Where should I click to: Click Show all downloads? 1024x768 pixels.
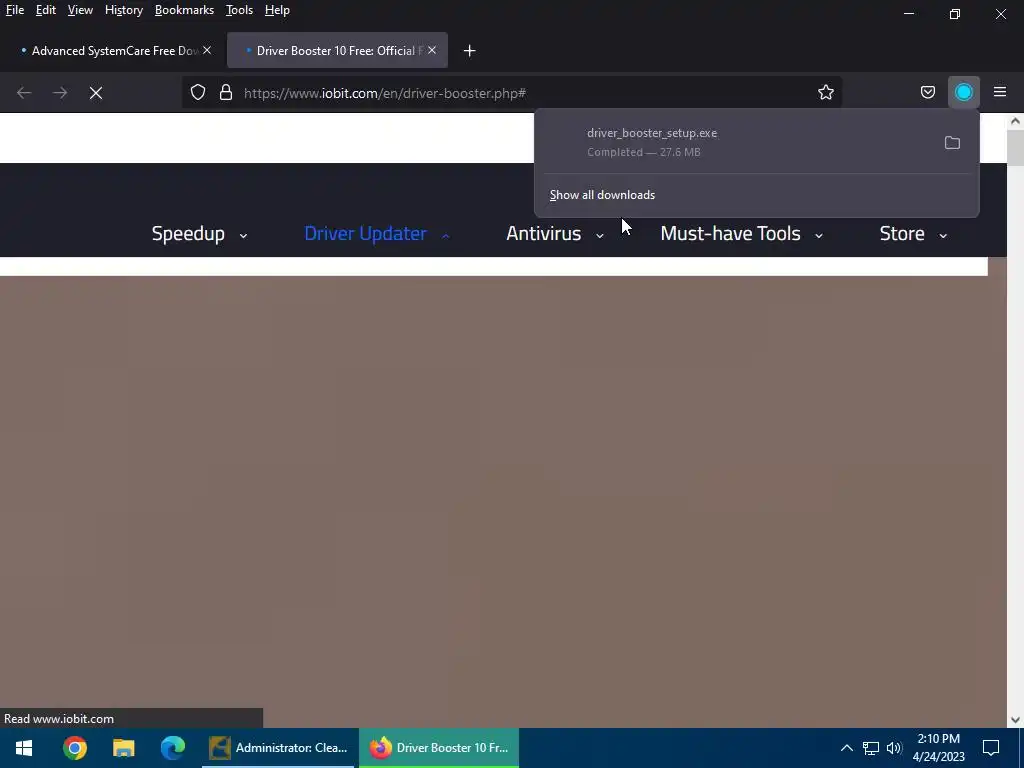coord(602,195)
